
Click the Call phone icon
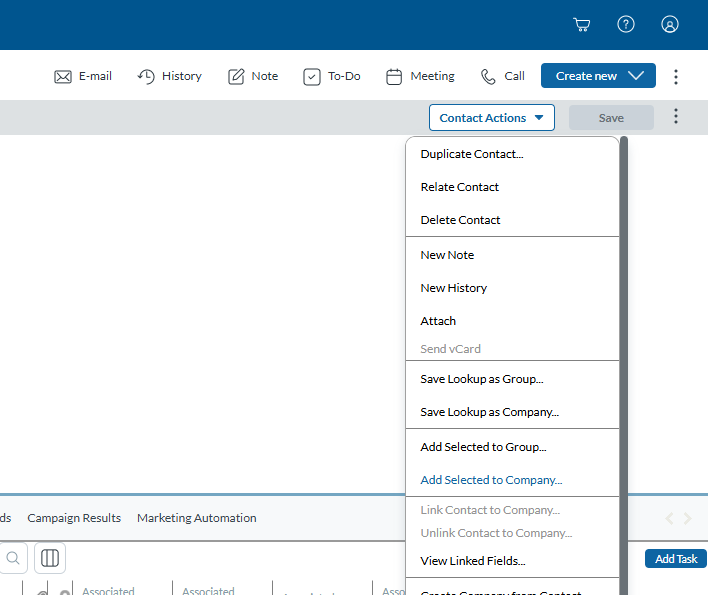(x=488, y=76)
